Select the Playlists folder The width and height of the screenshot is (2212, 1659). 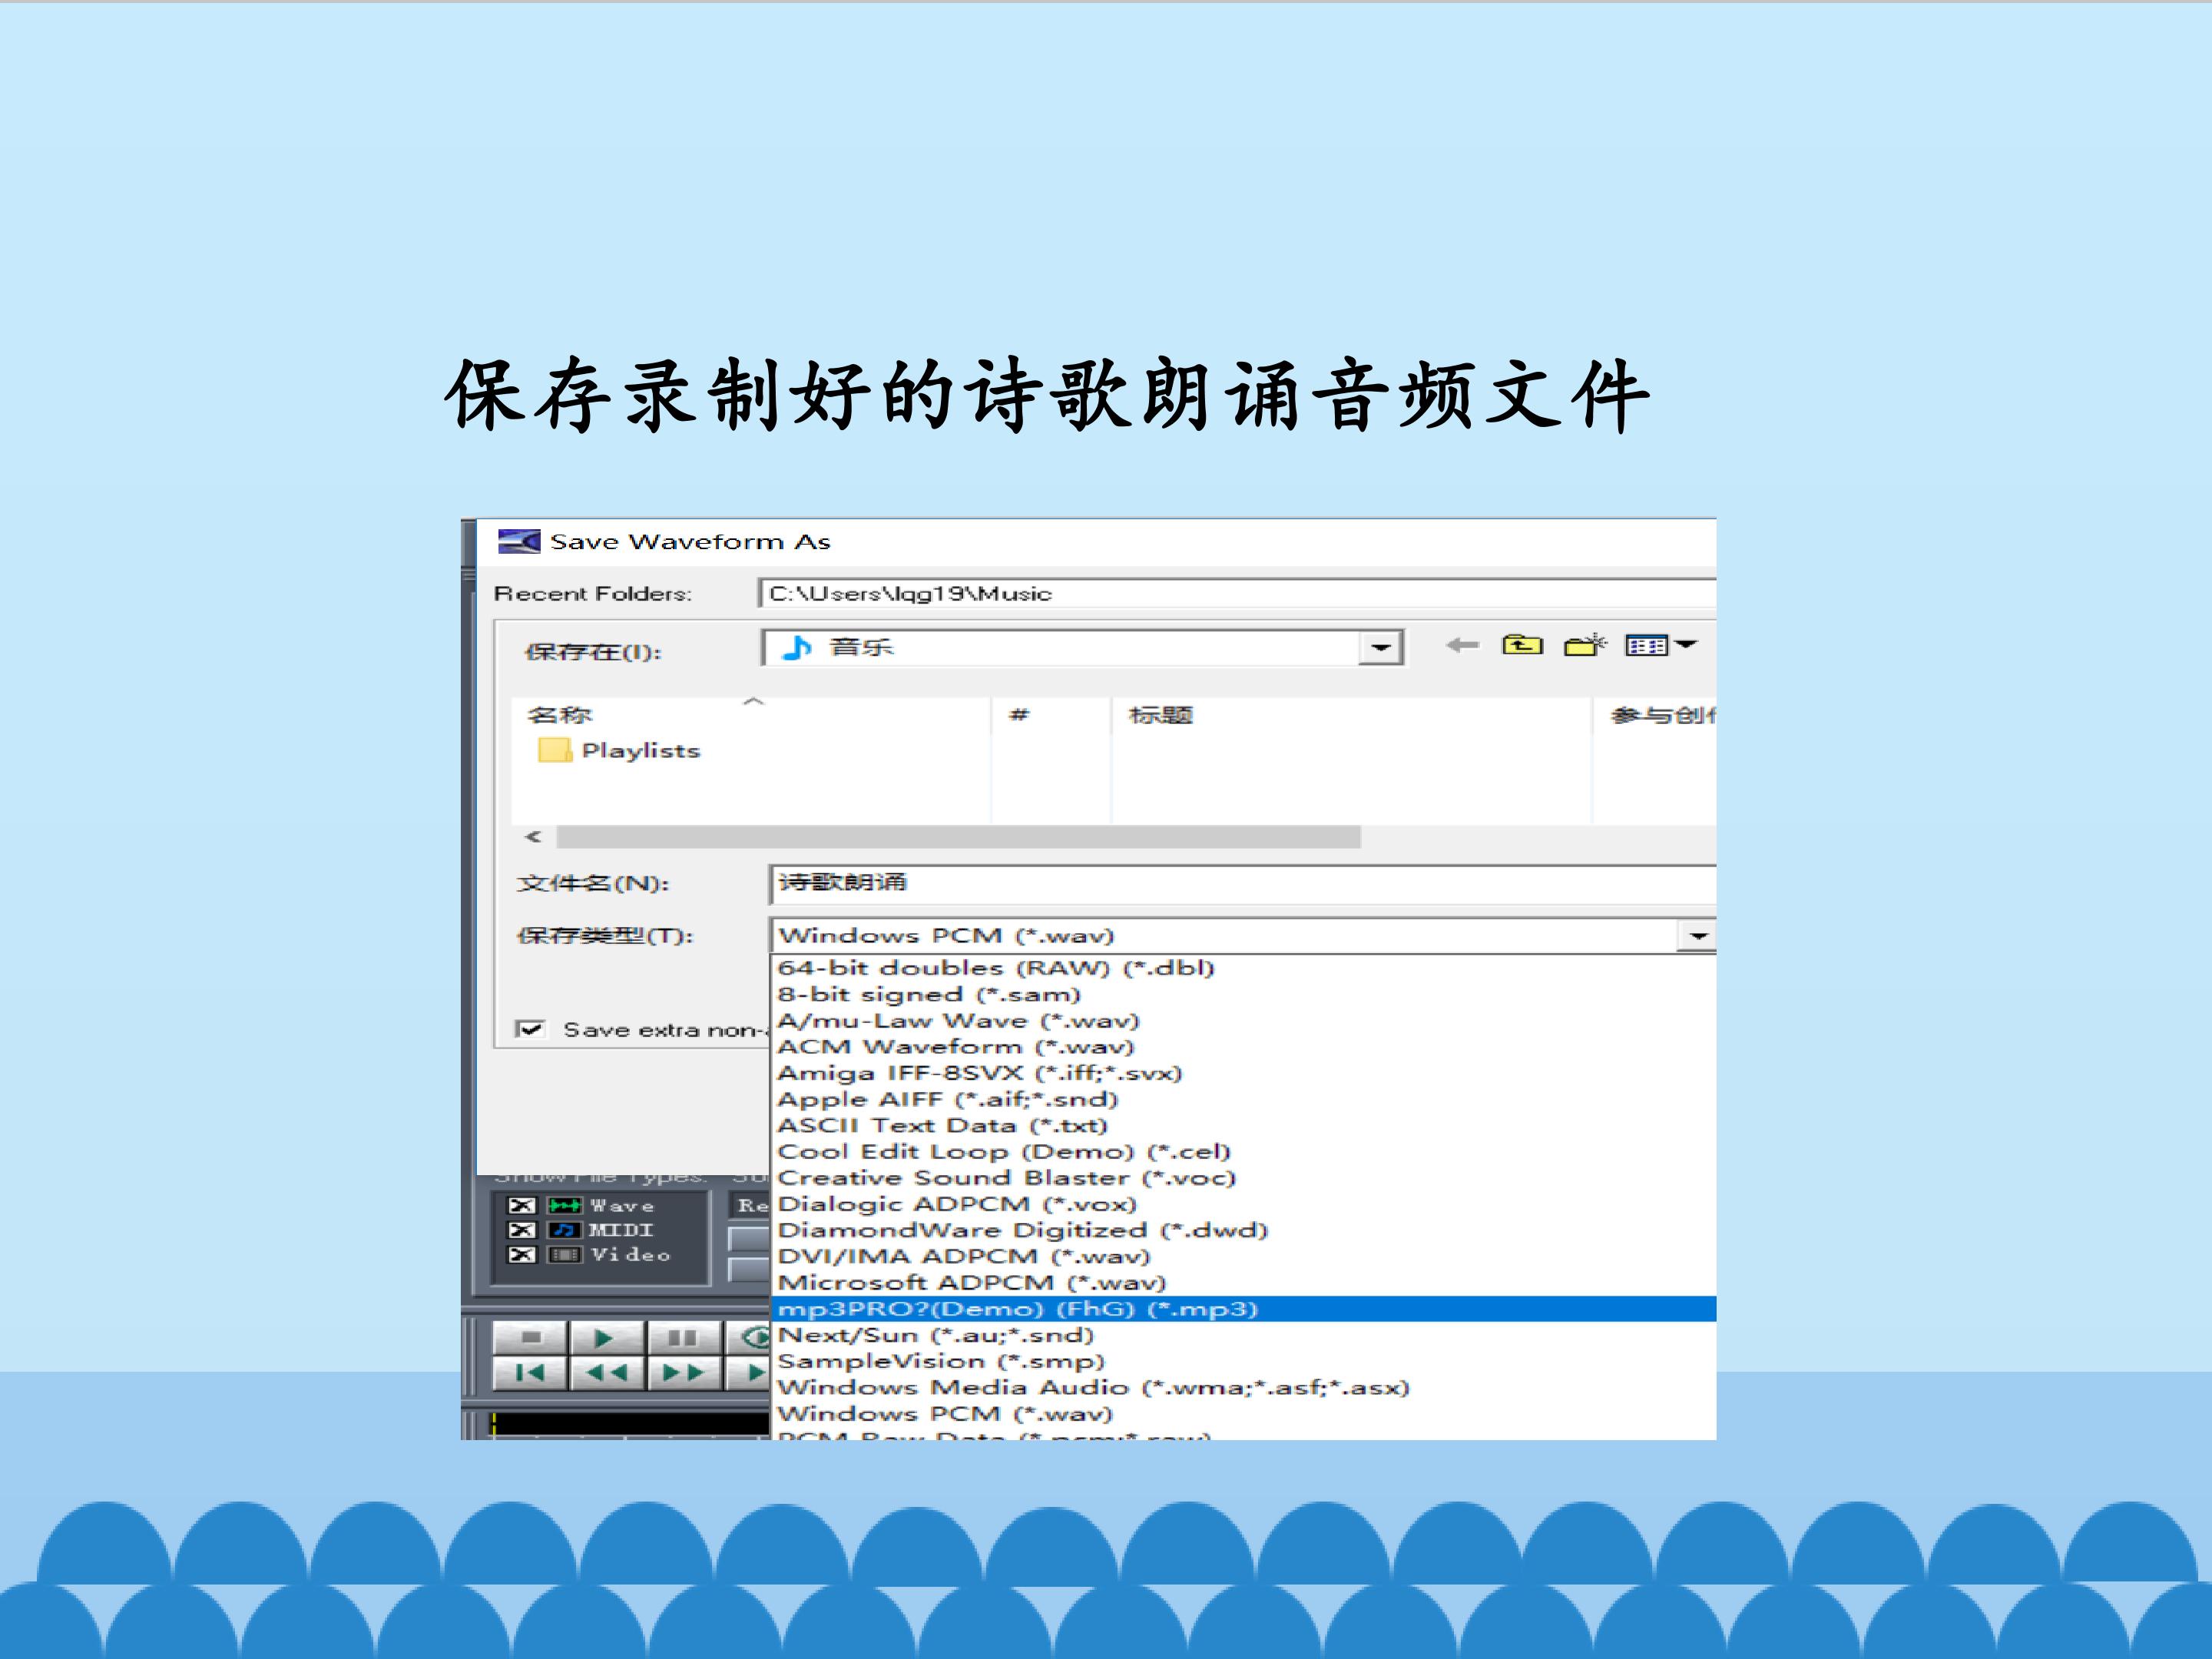(x=619, y=750)
